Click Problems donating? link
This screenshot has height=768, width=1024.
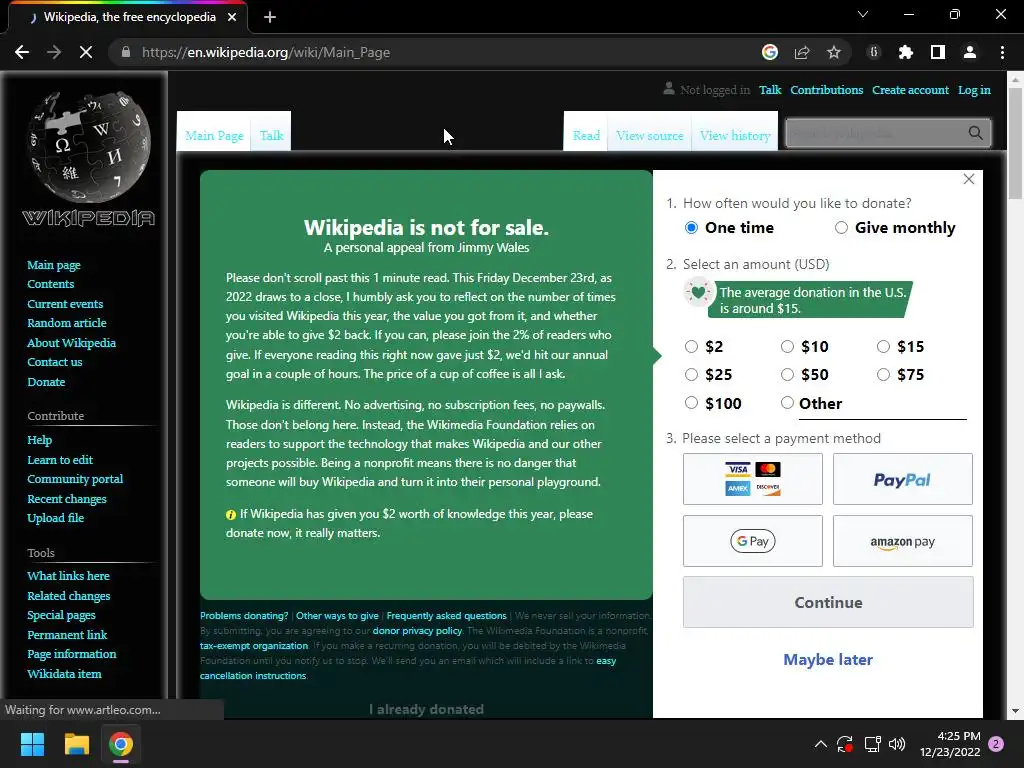coord(244,616)
